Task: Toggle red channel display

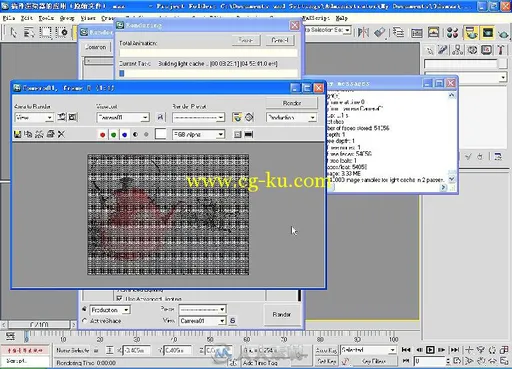Action: coord(103,135)
